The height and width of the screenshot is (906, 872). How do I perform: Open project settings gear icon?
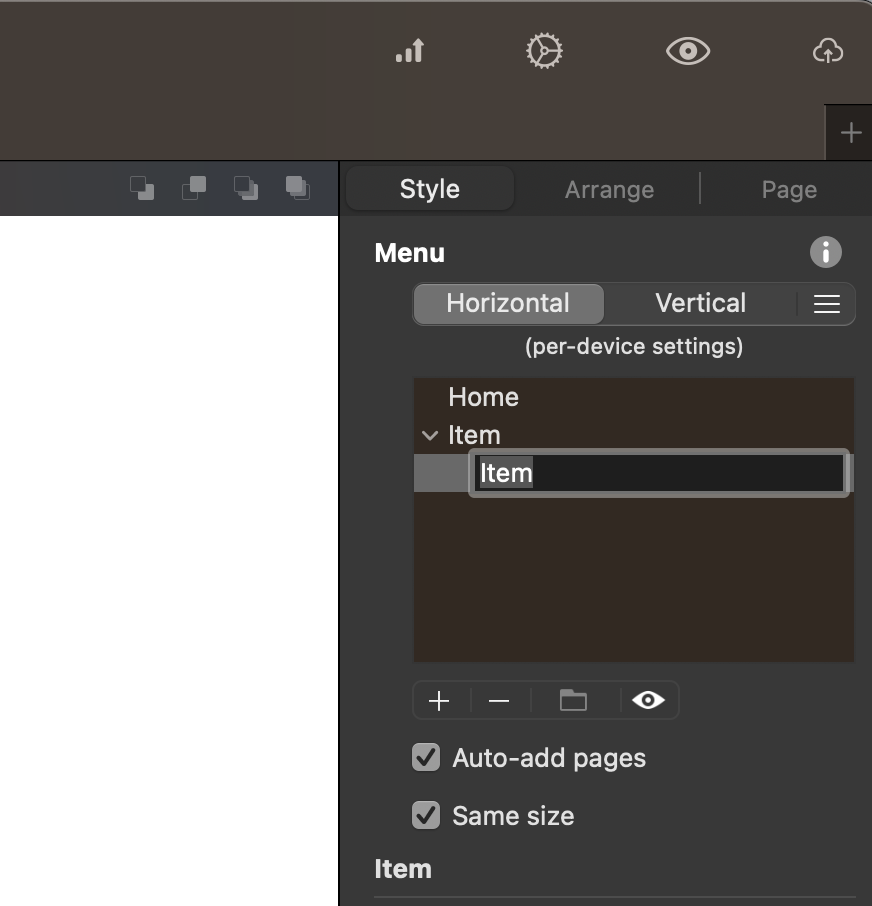click(544, 51)
